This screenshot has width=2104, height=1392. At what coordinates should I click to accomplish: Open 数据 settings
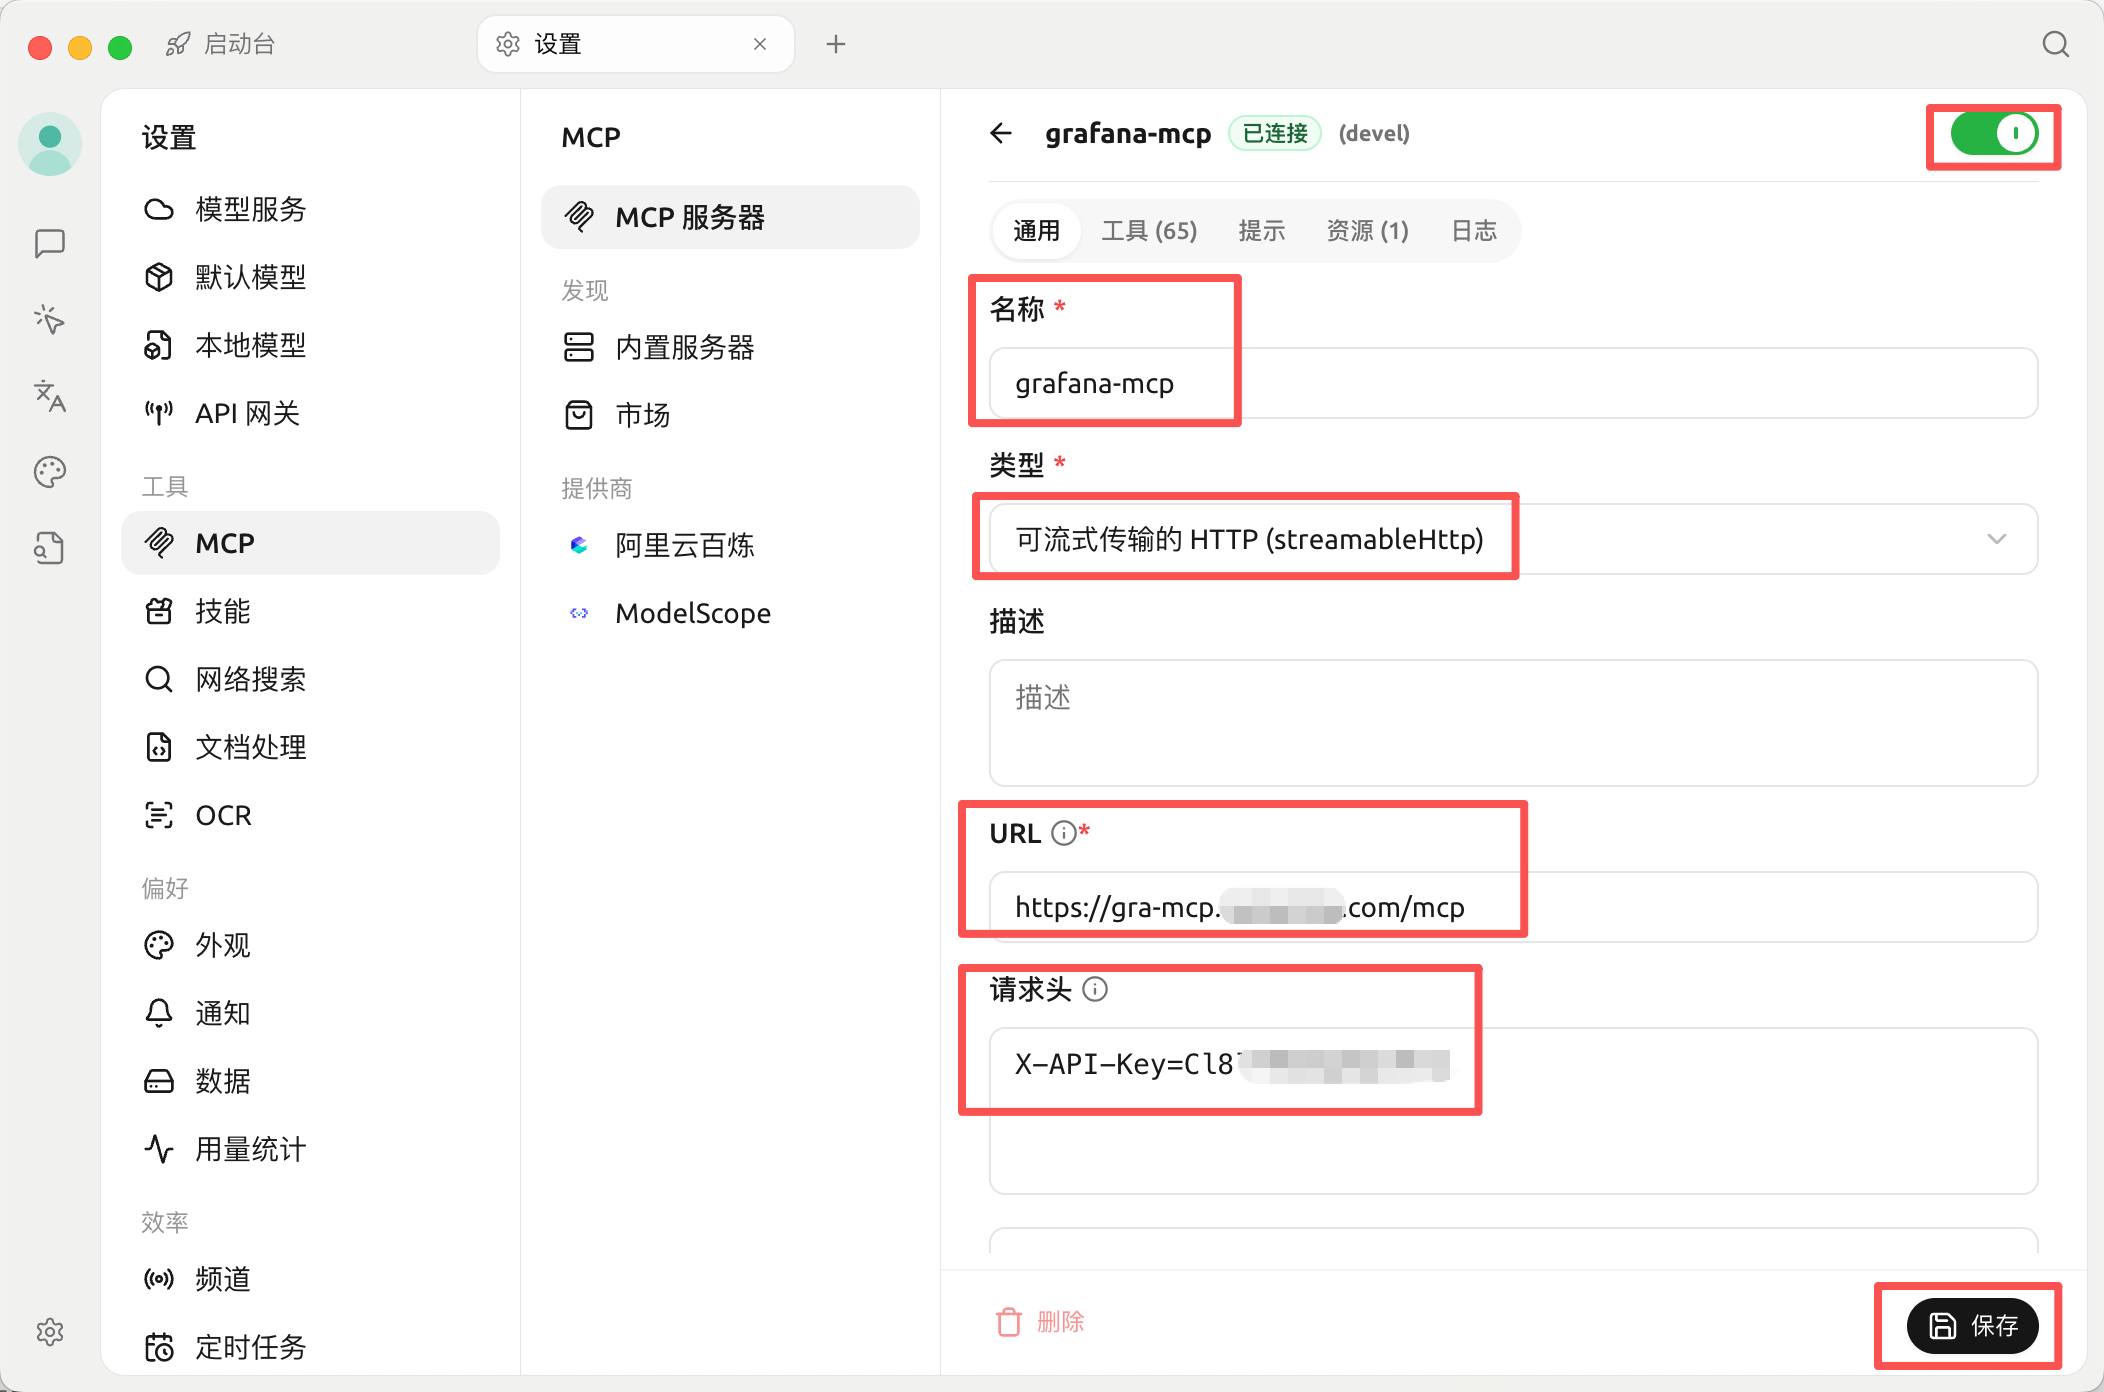310,1081
